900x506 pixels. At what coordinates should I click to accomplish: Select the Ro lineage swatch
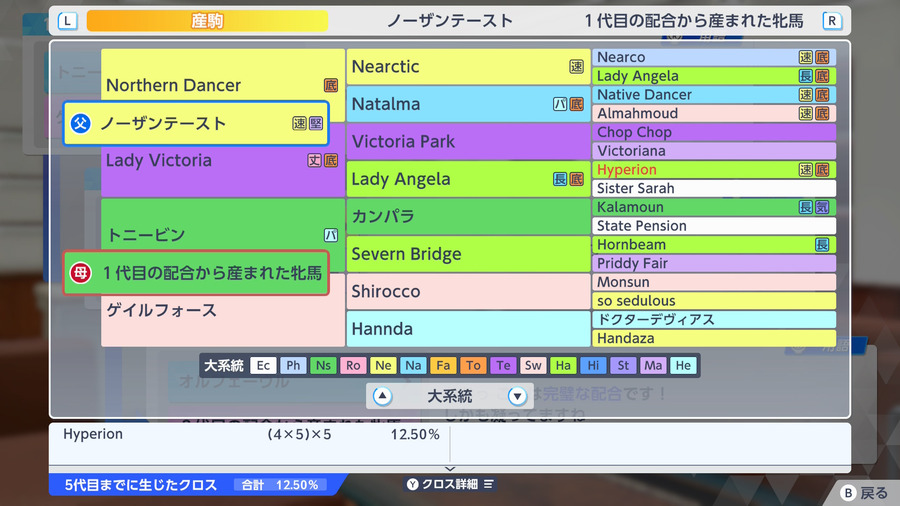[x=353, y=365]
